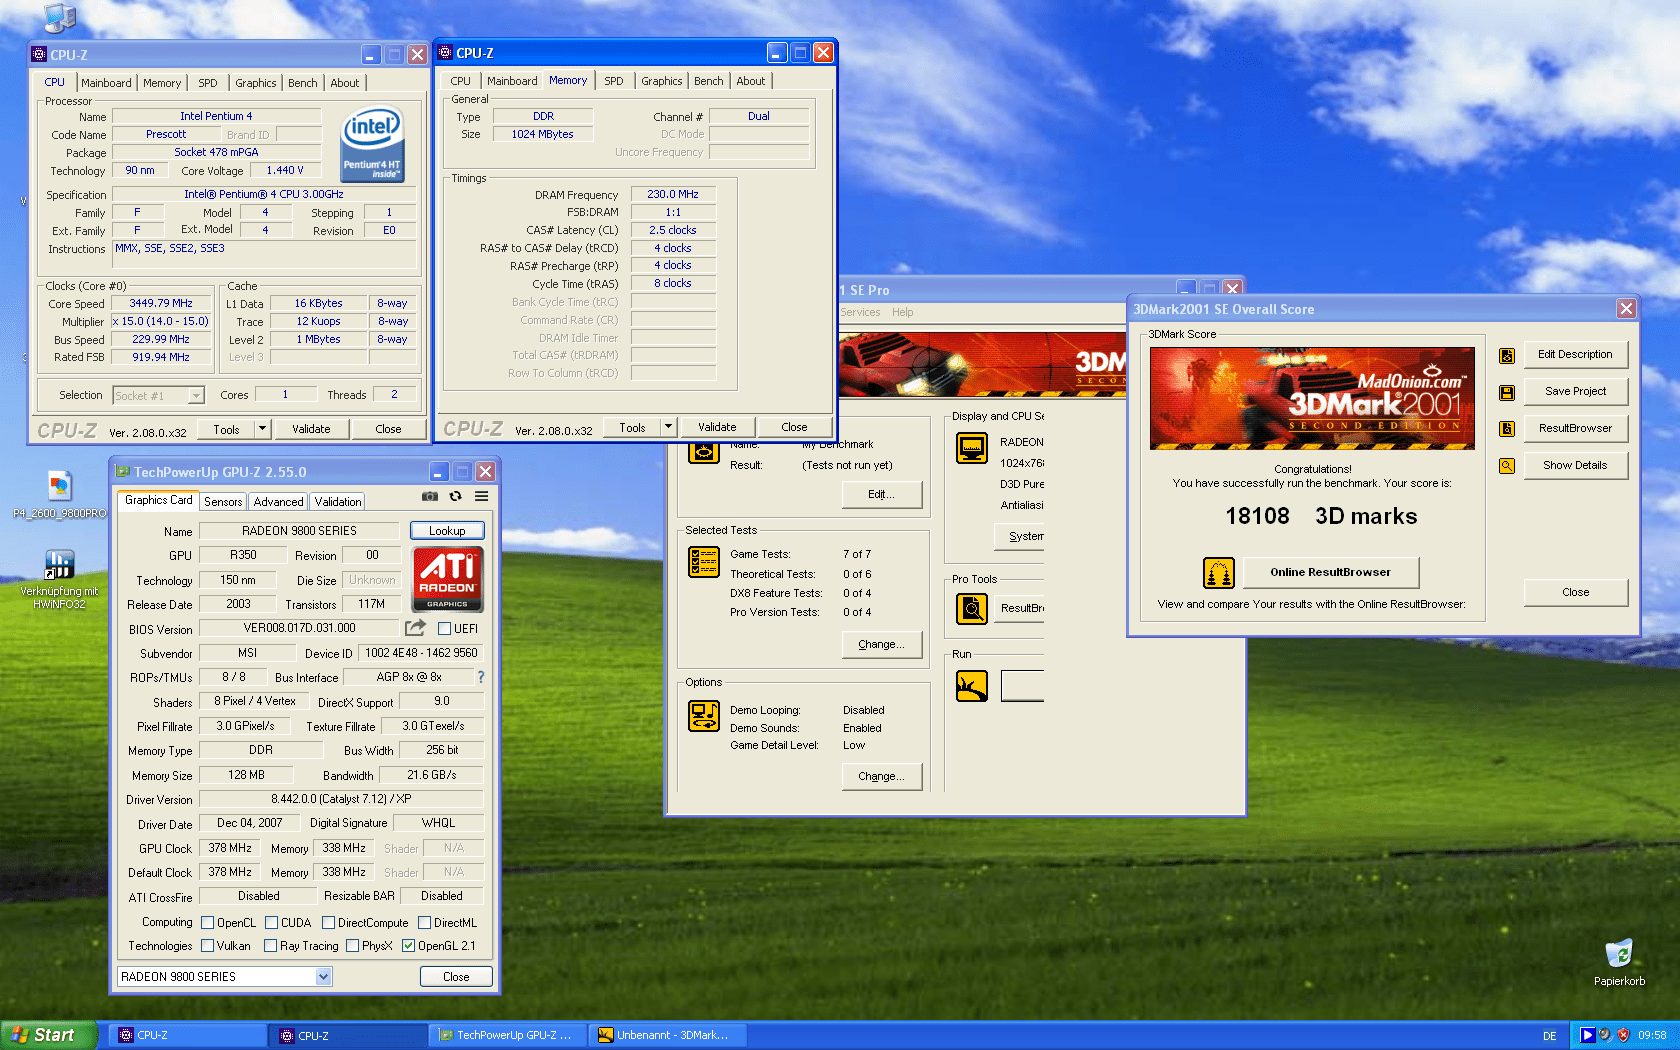This screenshot has height=1050, width=1680.
Task: Click the GPU-Z refresh icon
Action: click(456, 496)
